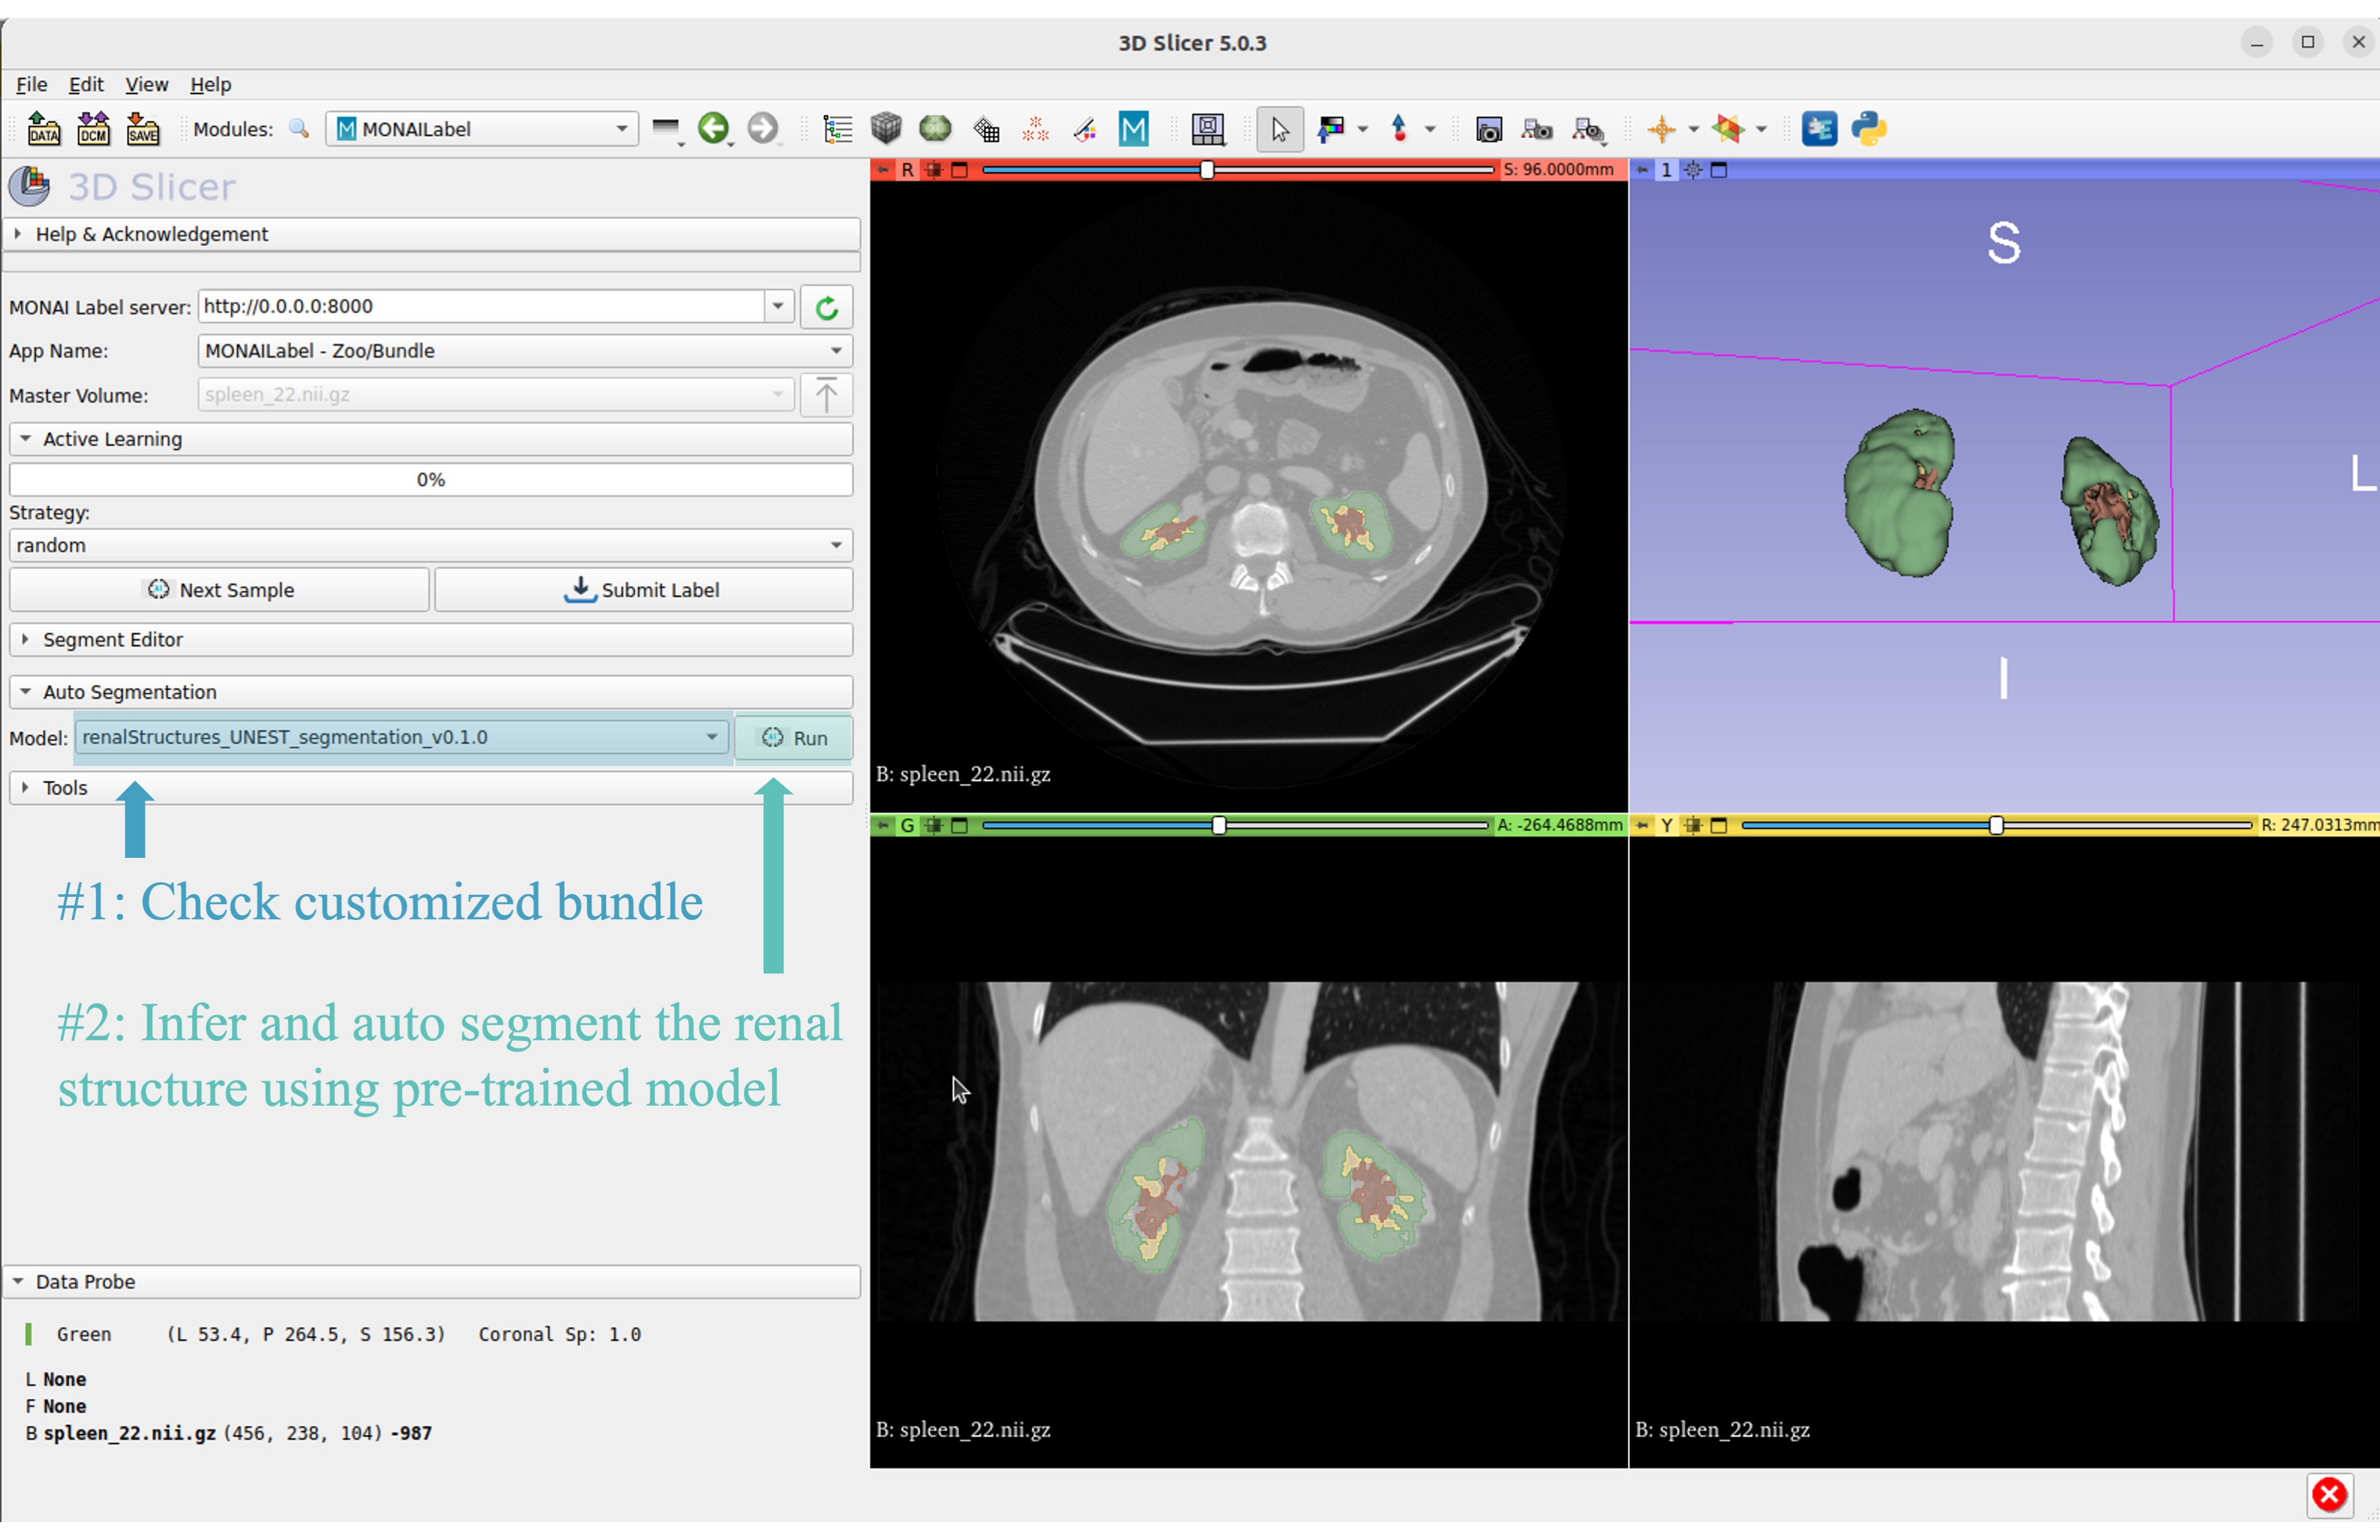Collapse the Auto Segmentation section
Image resolution: width=2380 pixels, height=1540 pixels.
[x=431, y=692]
